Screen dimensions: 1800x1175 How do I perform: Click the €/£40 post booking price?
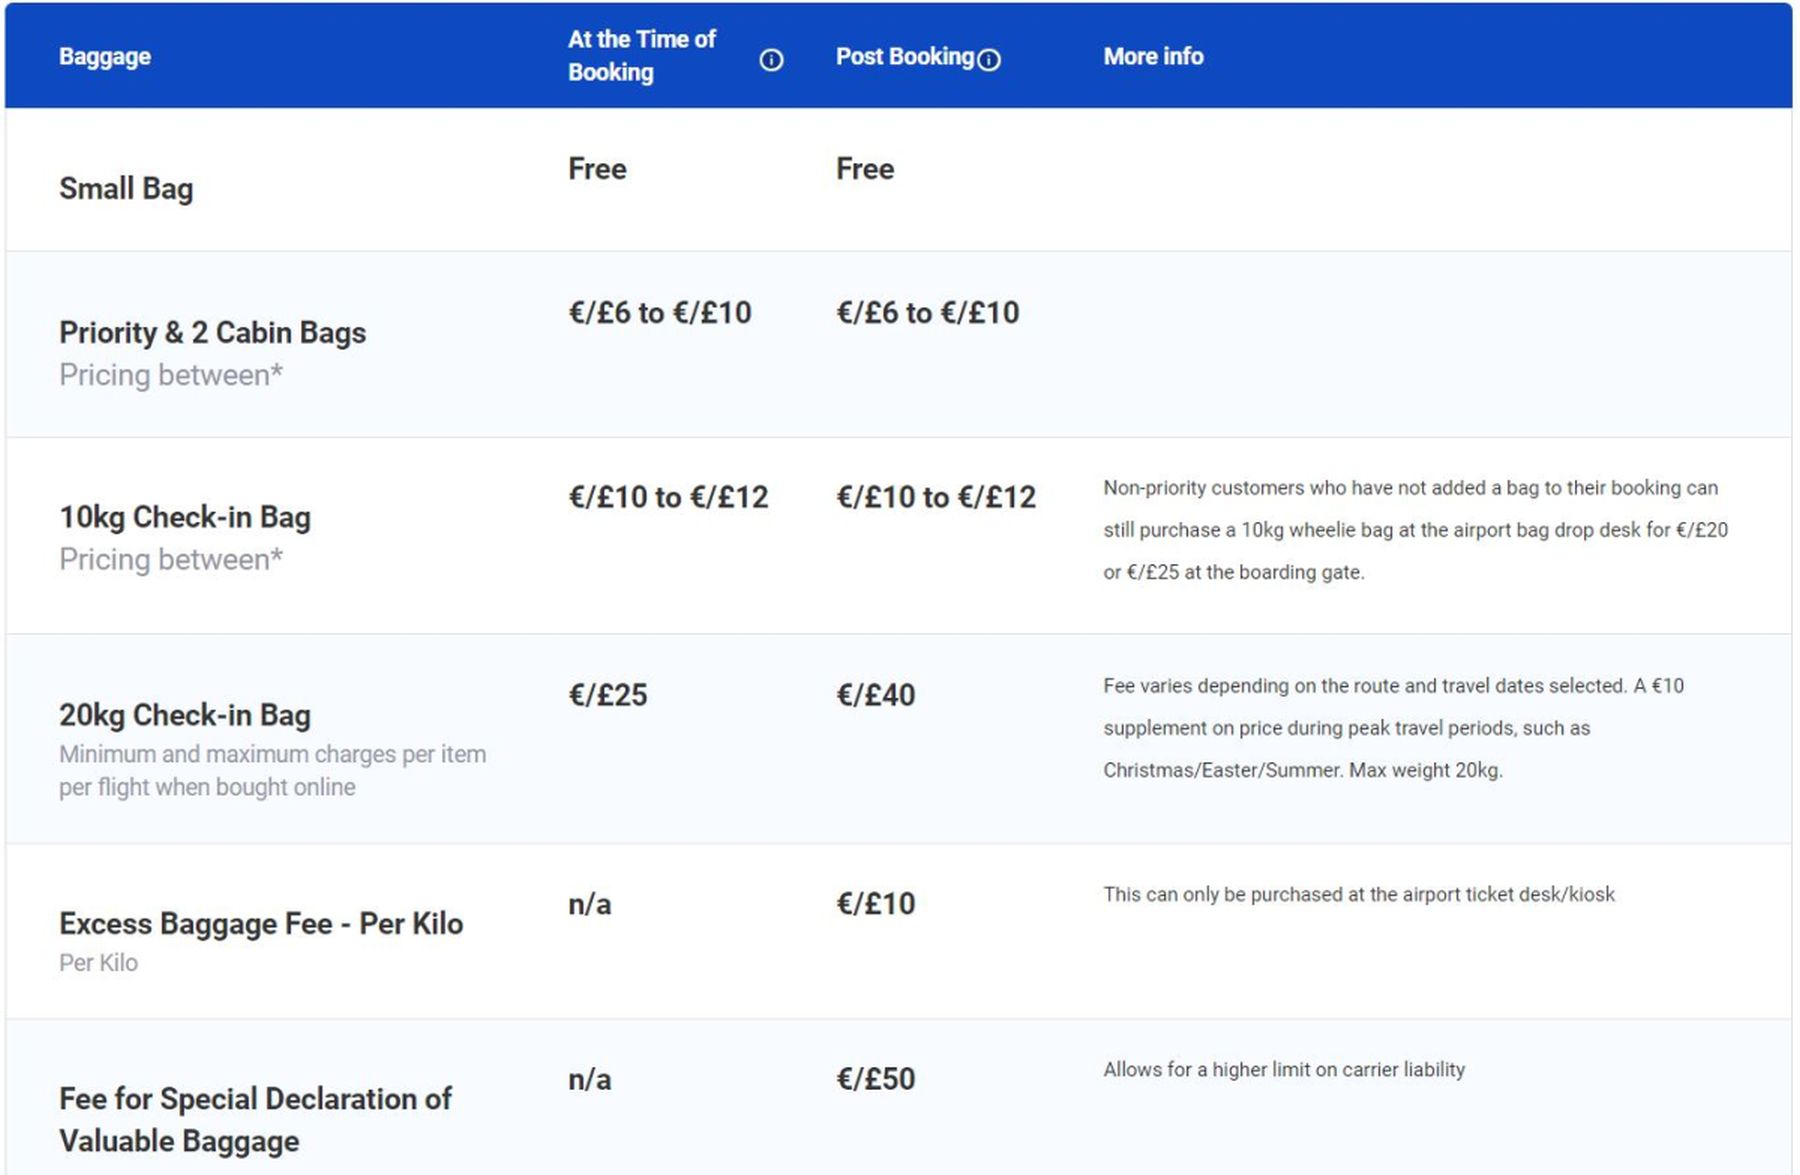876,695
